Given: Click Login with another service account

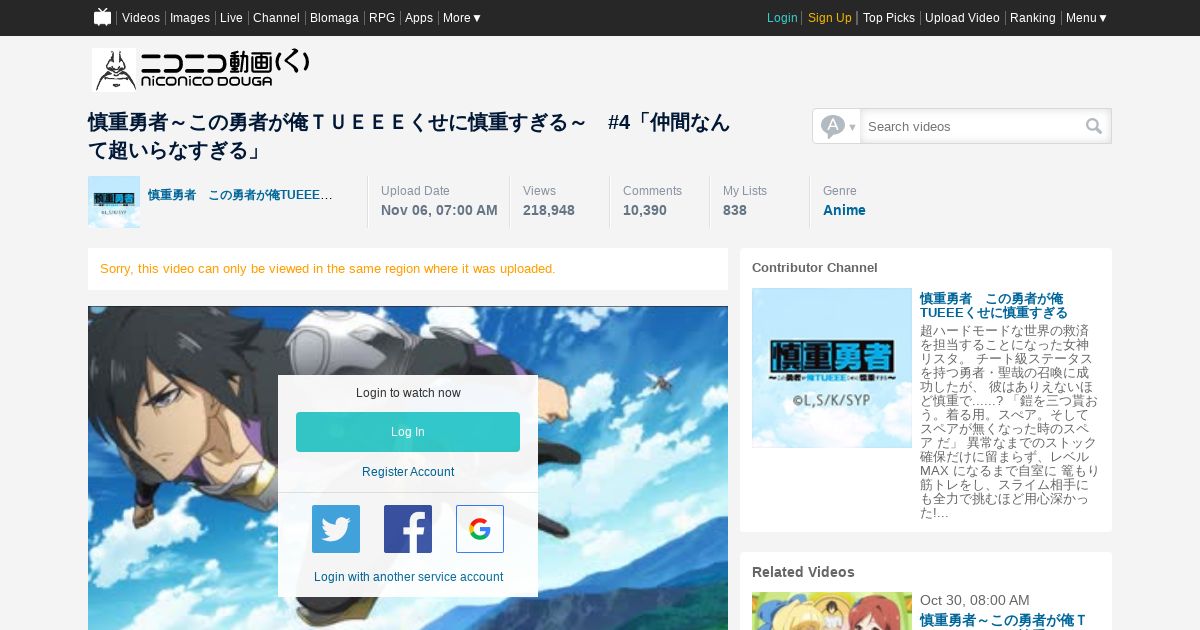Looking at the screenshot, I should click(408, 577).
